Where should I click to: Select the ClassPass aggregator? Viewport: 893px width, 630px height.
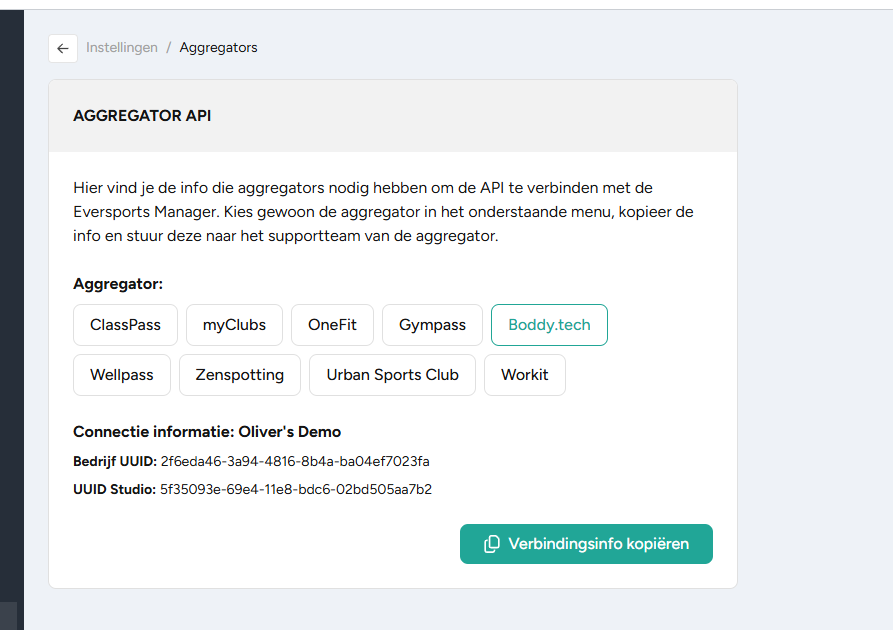(125, 325)
